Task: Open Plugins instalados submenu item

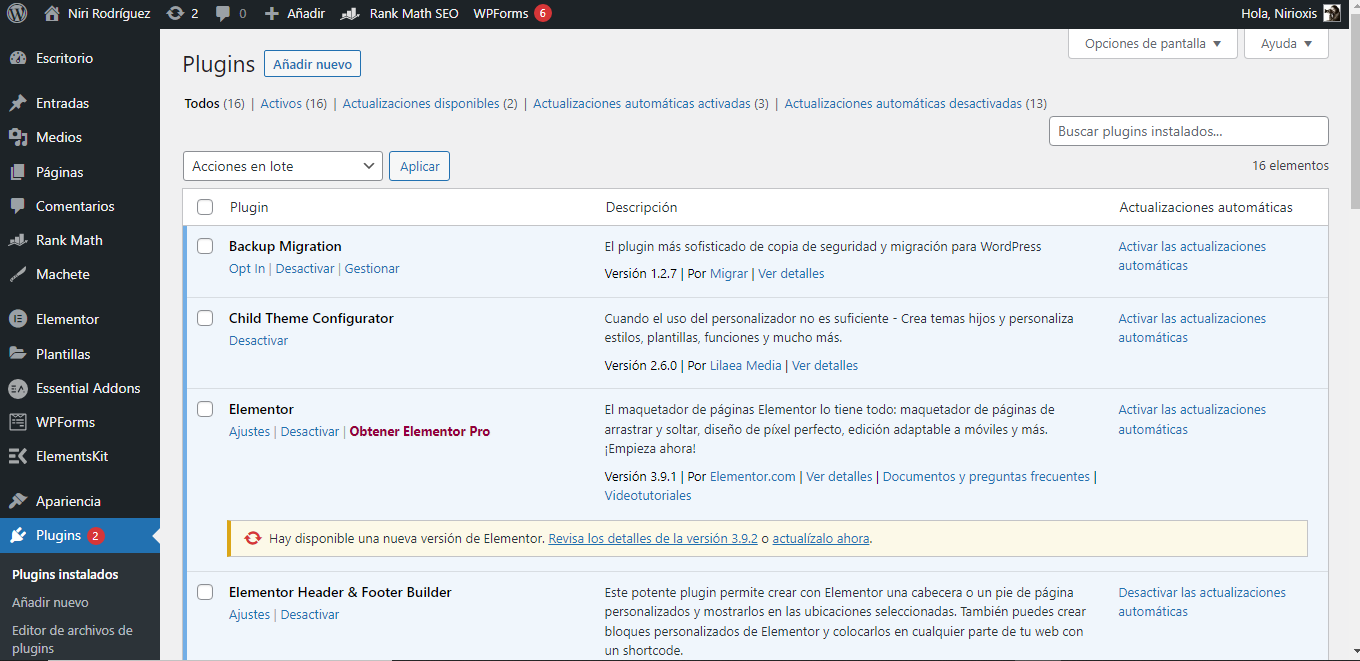Action: click(x=65, y=575)
